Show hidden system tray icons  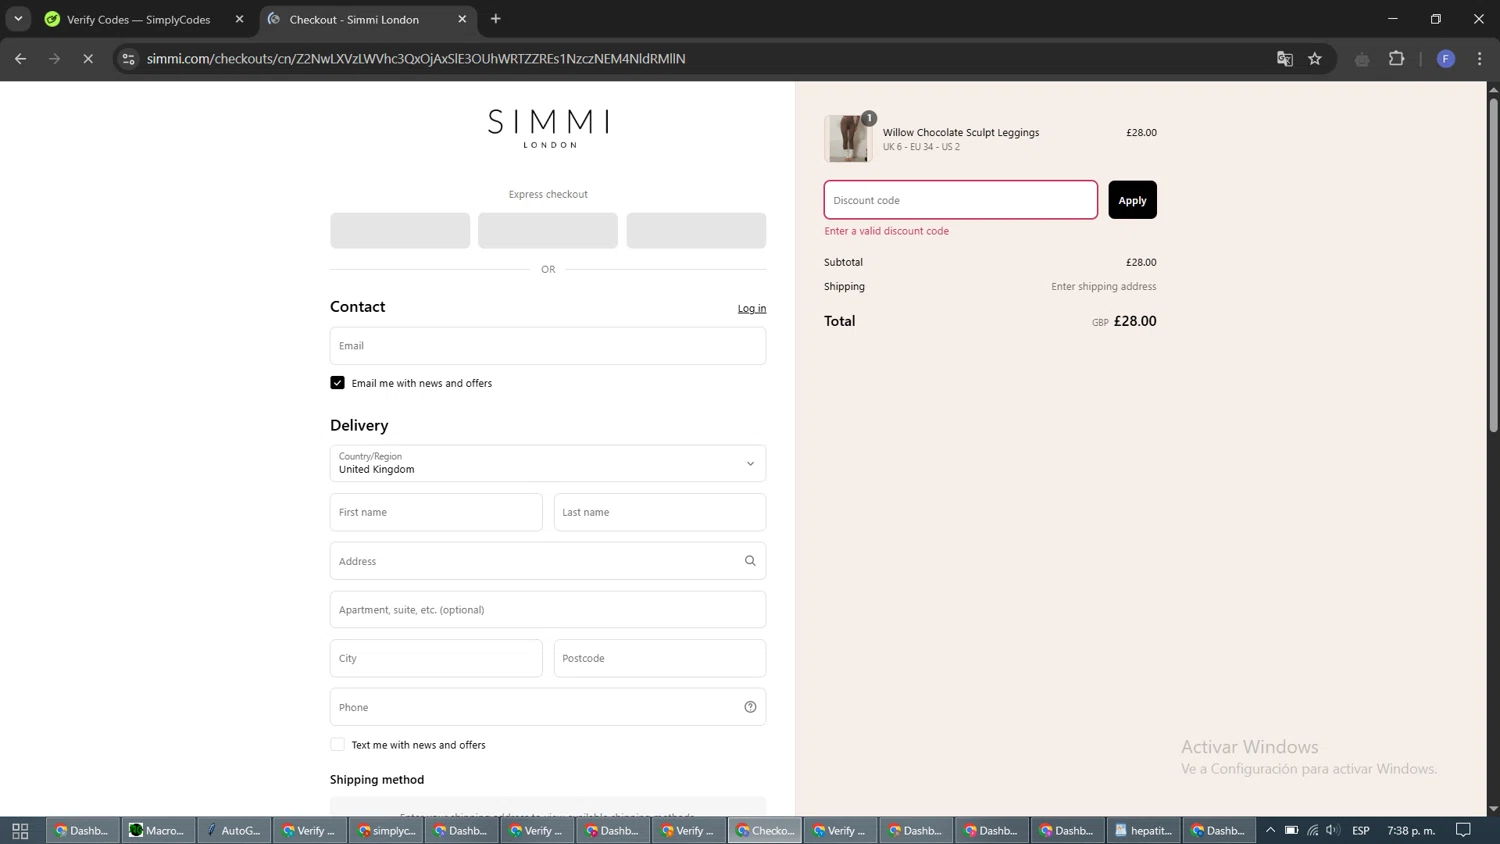(x=1271, y=830)
